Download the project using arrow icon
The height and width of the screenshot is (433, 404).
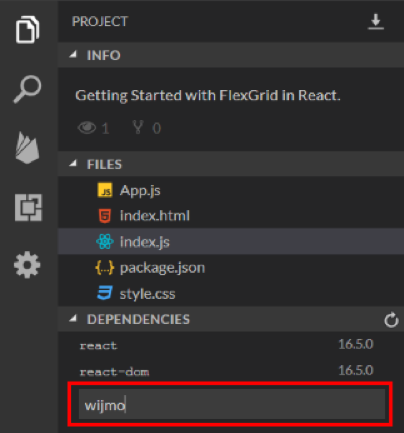[376, 22]
